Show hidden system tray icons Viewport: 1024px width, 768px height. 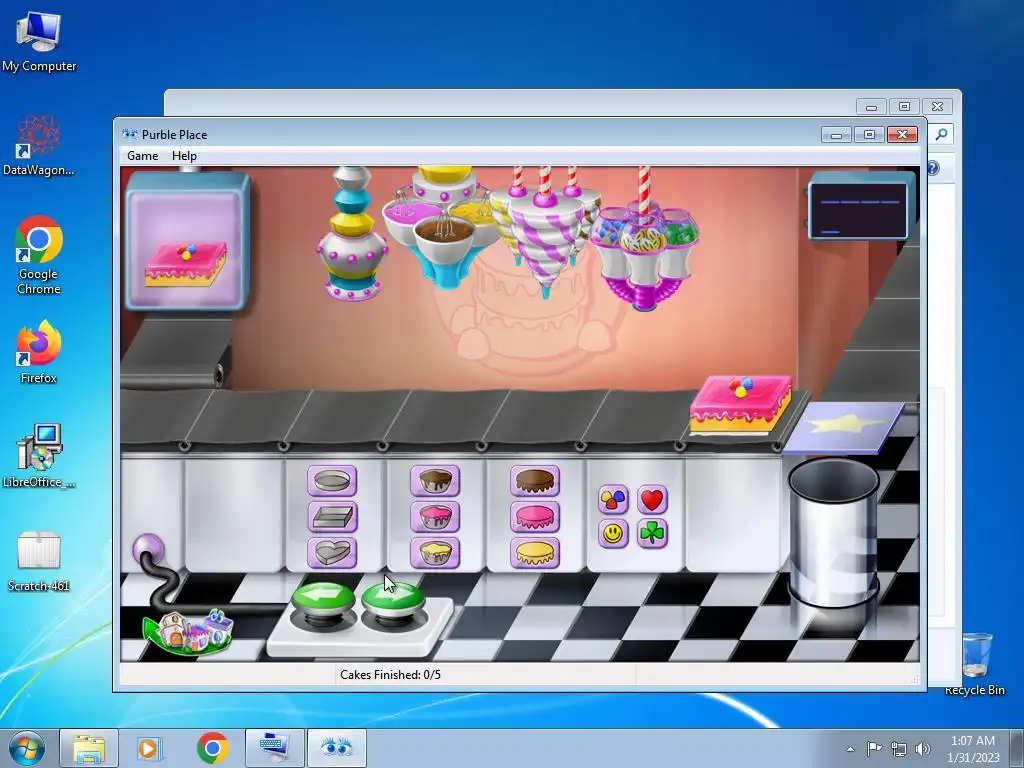[x=850, y=749]
